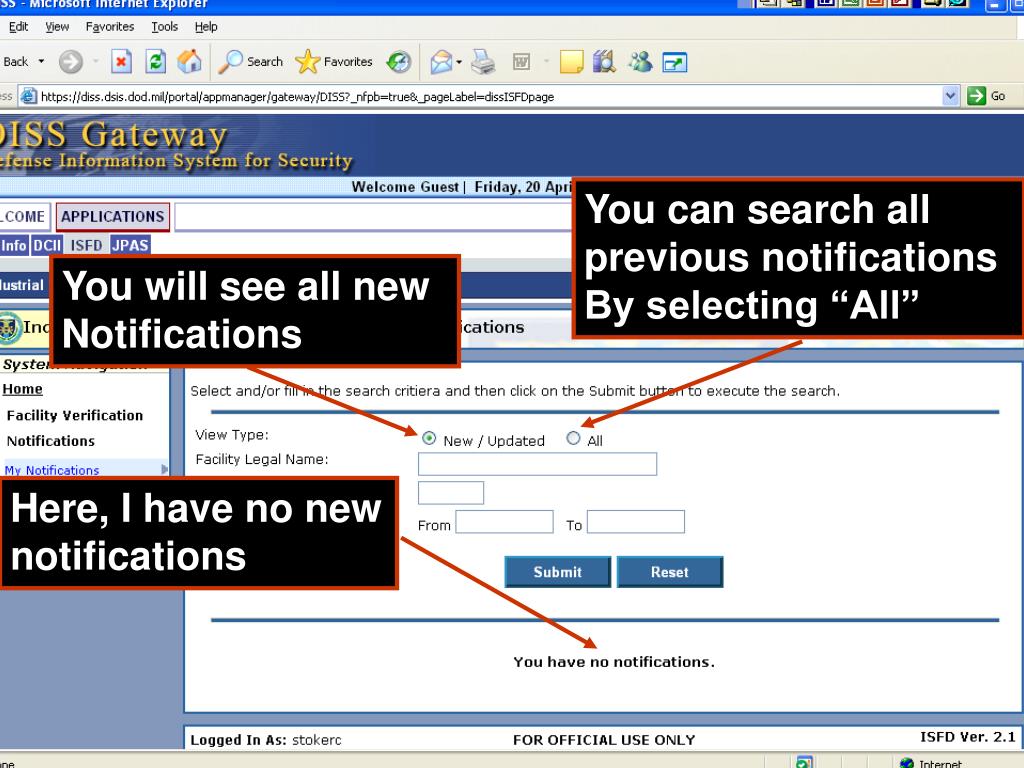Click the page icon in the address bar
Screen dimensions: 1024x768
pos(28,97)
